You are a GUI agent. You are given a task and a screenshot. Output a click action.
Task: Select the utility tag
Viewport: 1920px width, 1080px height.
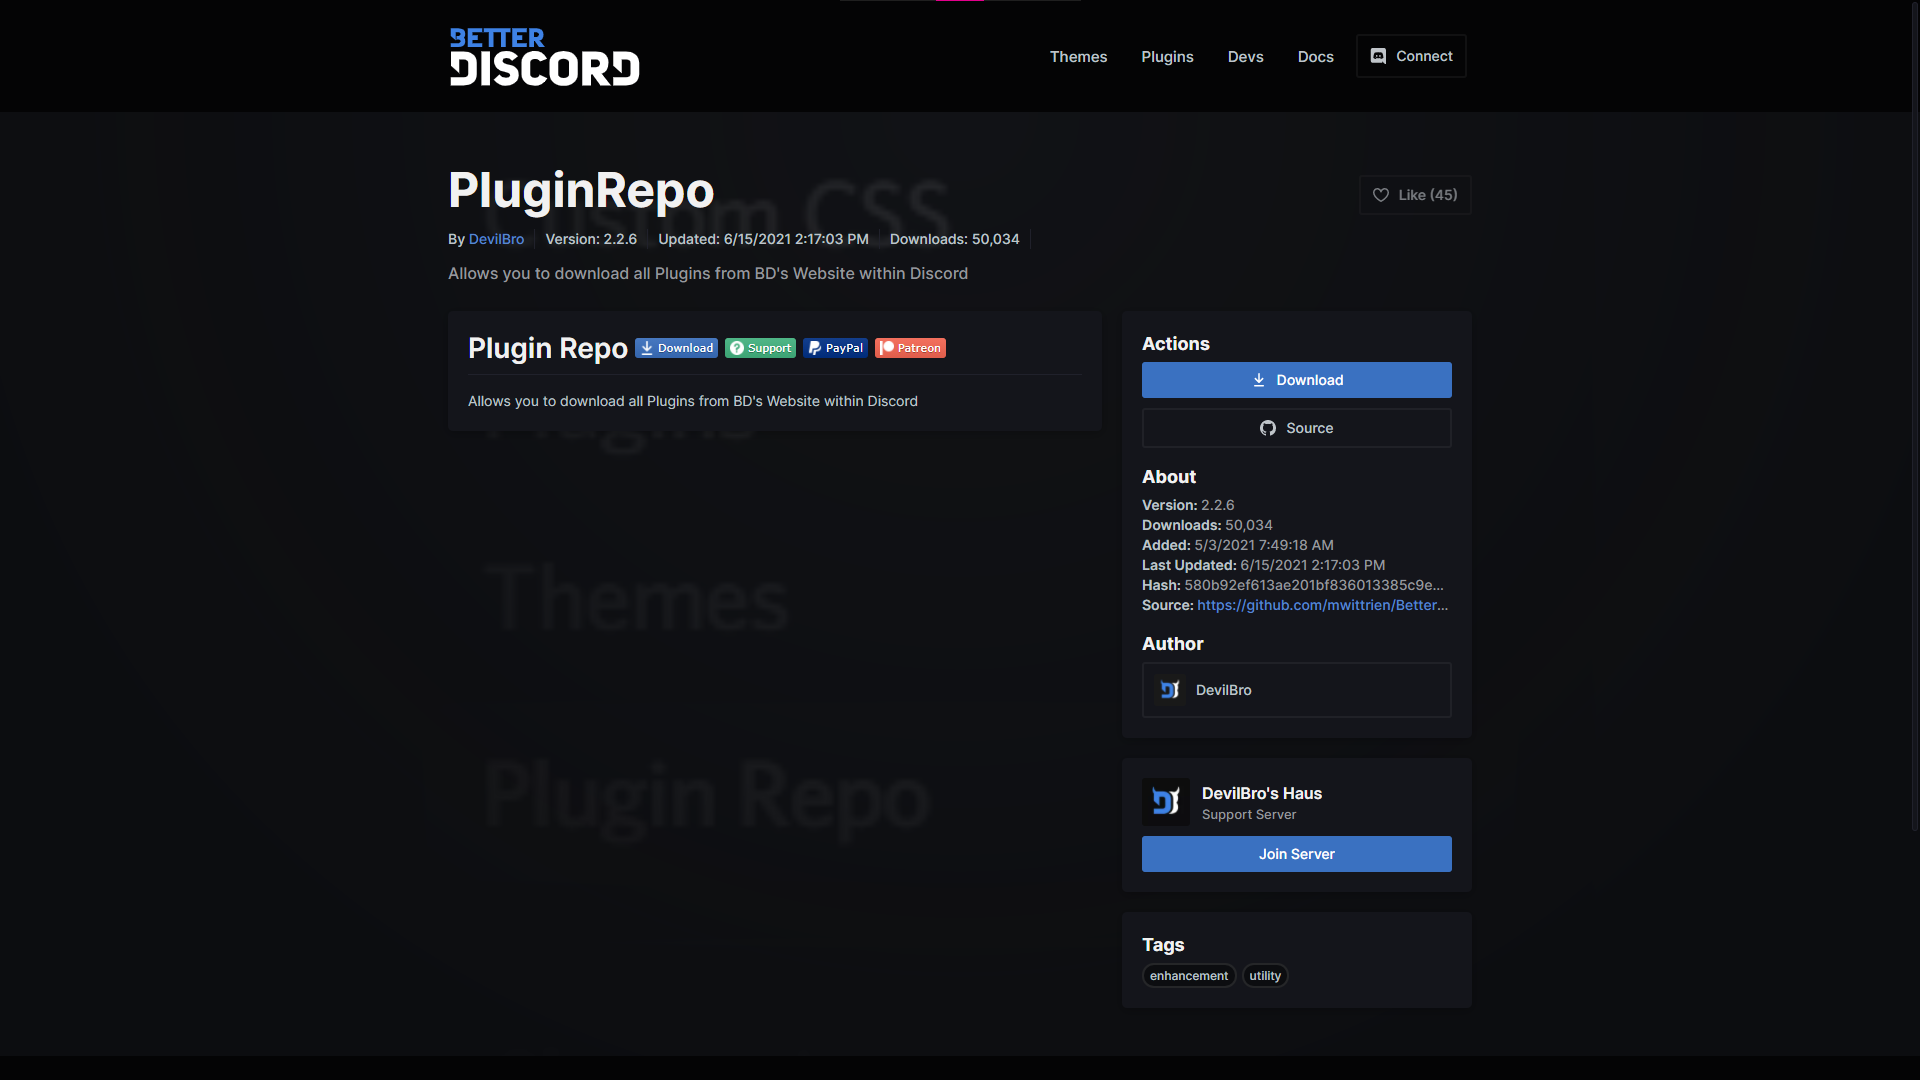1264,975
